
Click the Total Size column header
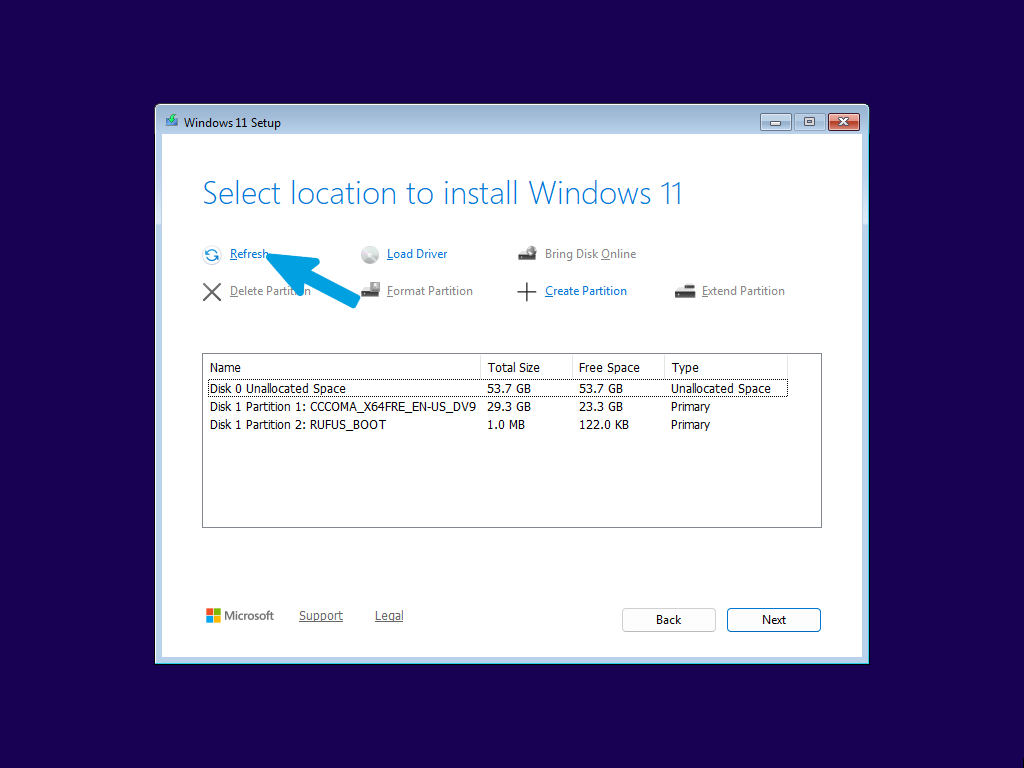[x=526, y=367]
